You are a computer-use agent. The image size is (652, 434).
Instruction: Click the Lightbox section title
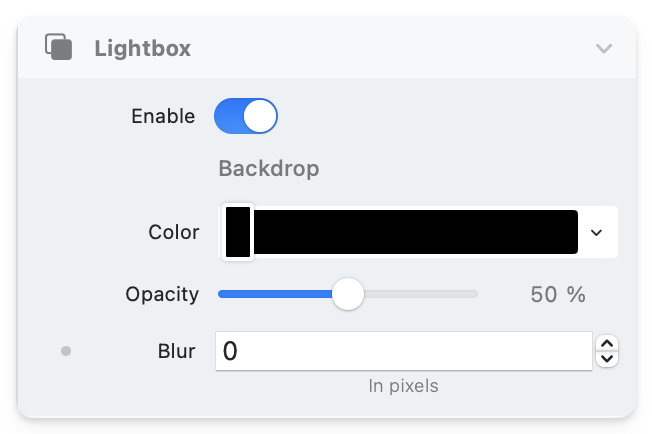pos(142,48)
